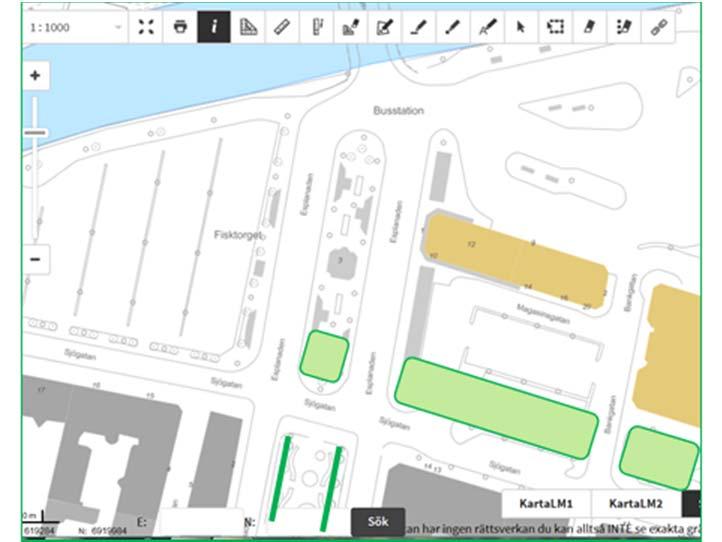Click the zoom-to-full-extent arrows icon
722x542 pixels.
pos(146,27)
